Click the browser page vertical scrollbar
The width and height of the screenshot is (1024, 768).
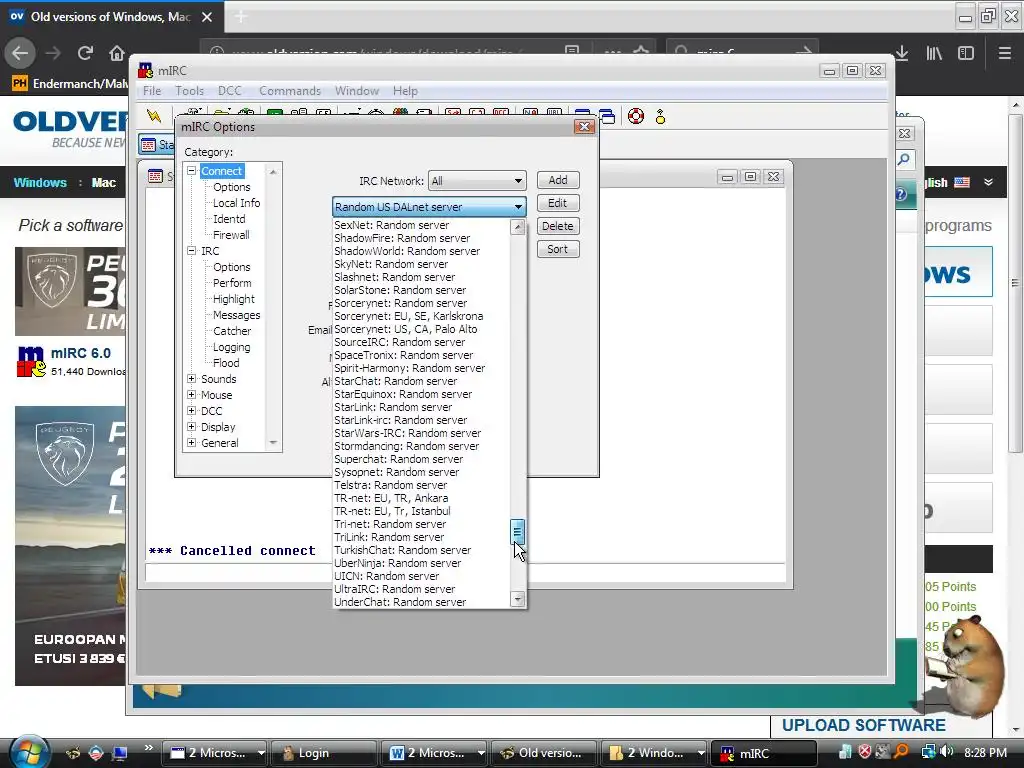1014,283
